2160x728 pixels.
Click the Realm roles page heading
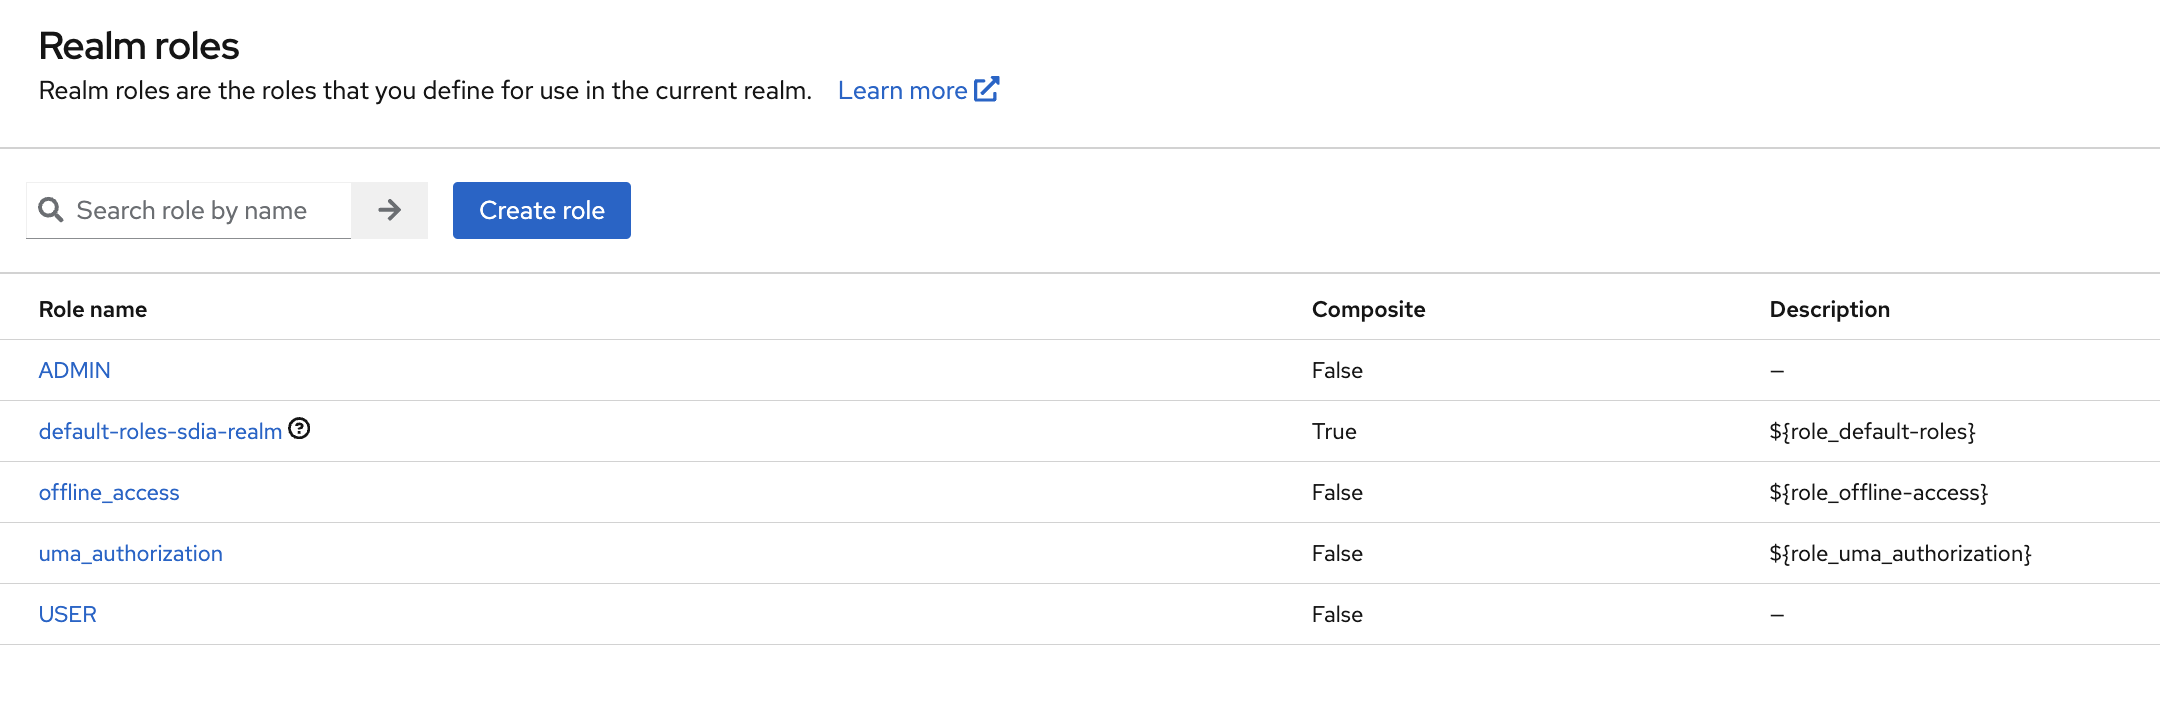pyautogui.click(x=139, y=46)
